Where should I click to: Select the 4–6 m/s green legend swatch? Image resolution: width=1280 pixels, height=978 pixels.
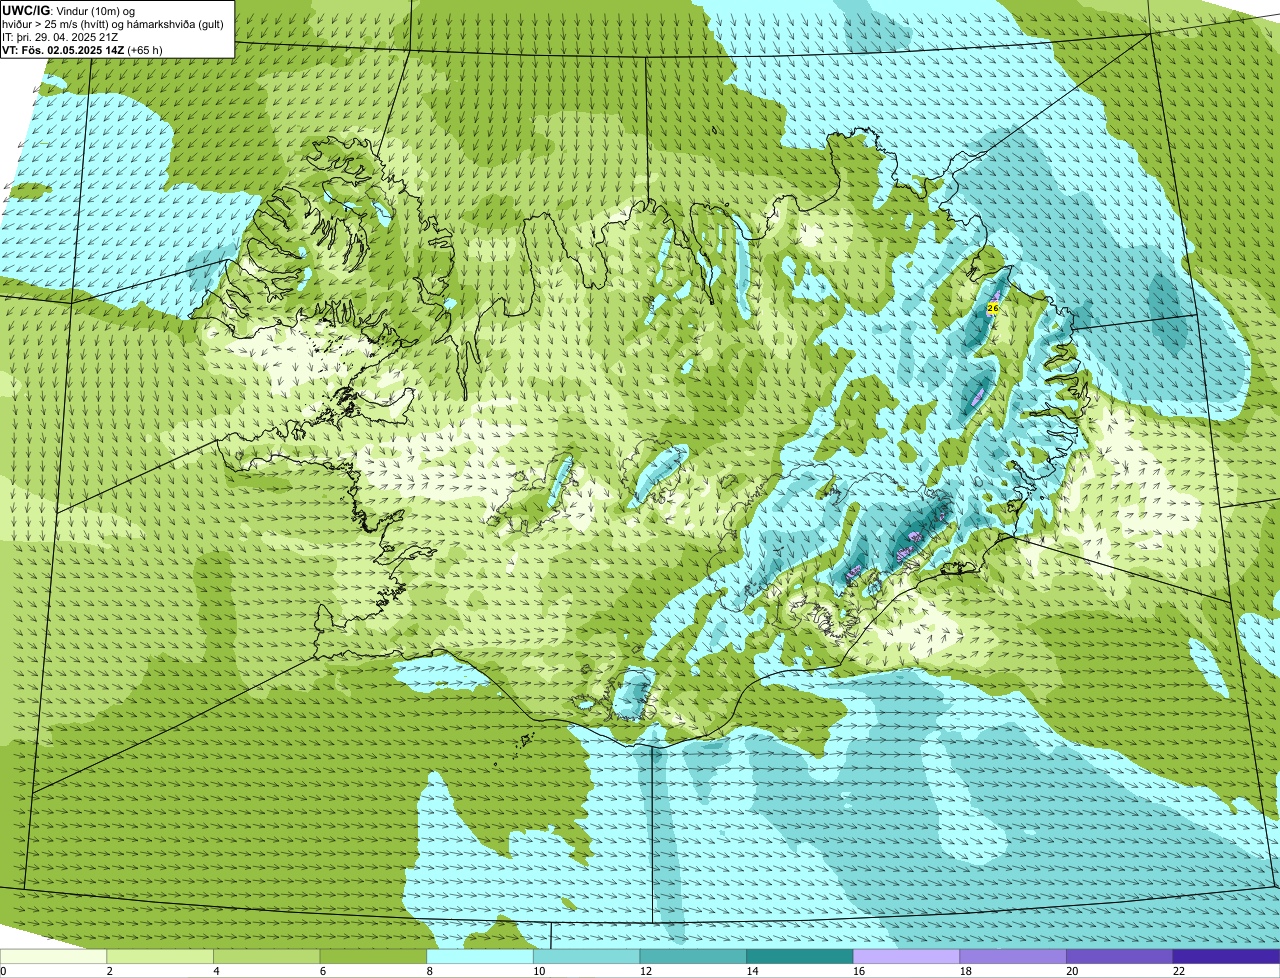click(x=266, y=956)
